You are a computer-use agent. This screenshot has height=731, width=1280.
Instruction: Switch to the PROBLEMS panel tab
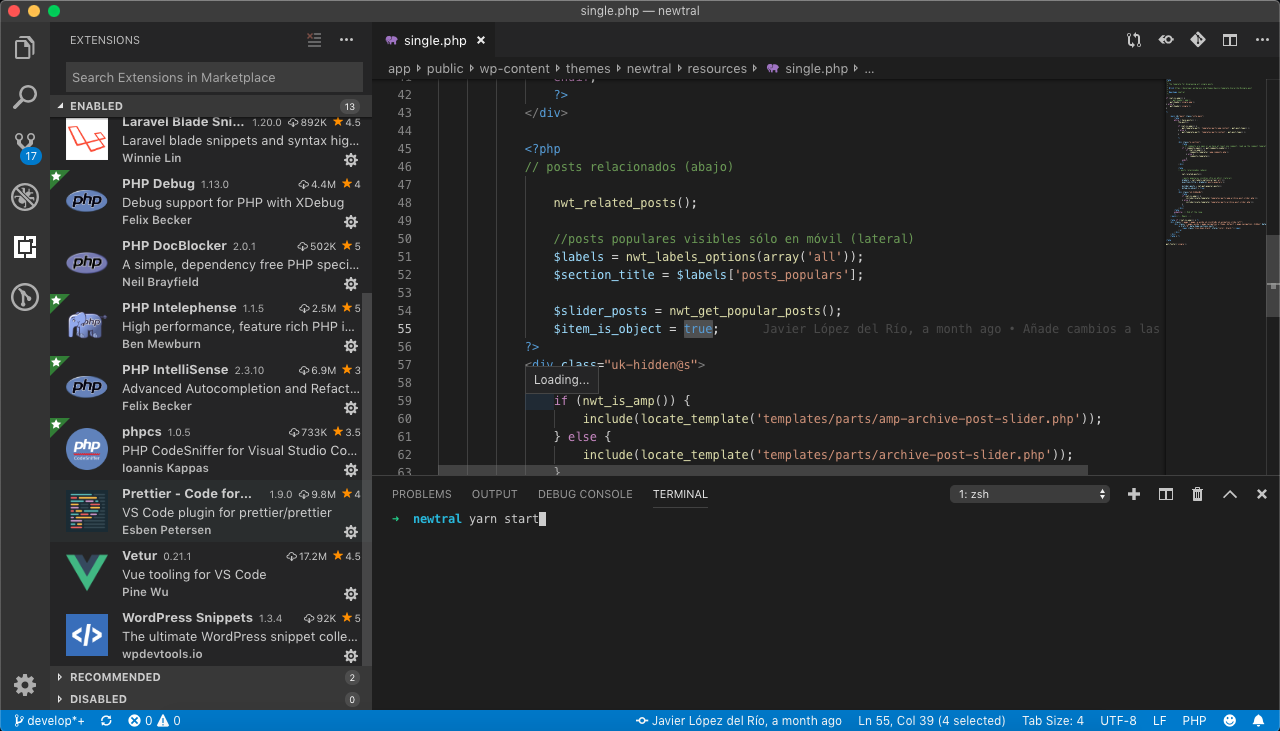(421, 494)
